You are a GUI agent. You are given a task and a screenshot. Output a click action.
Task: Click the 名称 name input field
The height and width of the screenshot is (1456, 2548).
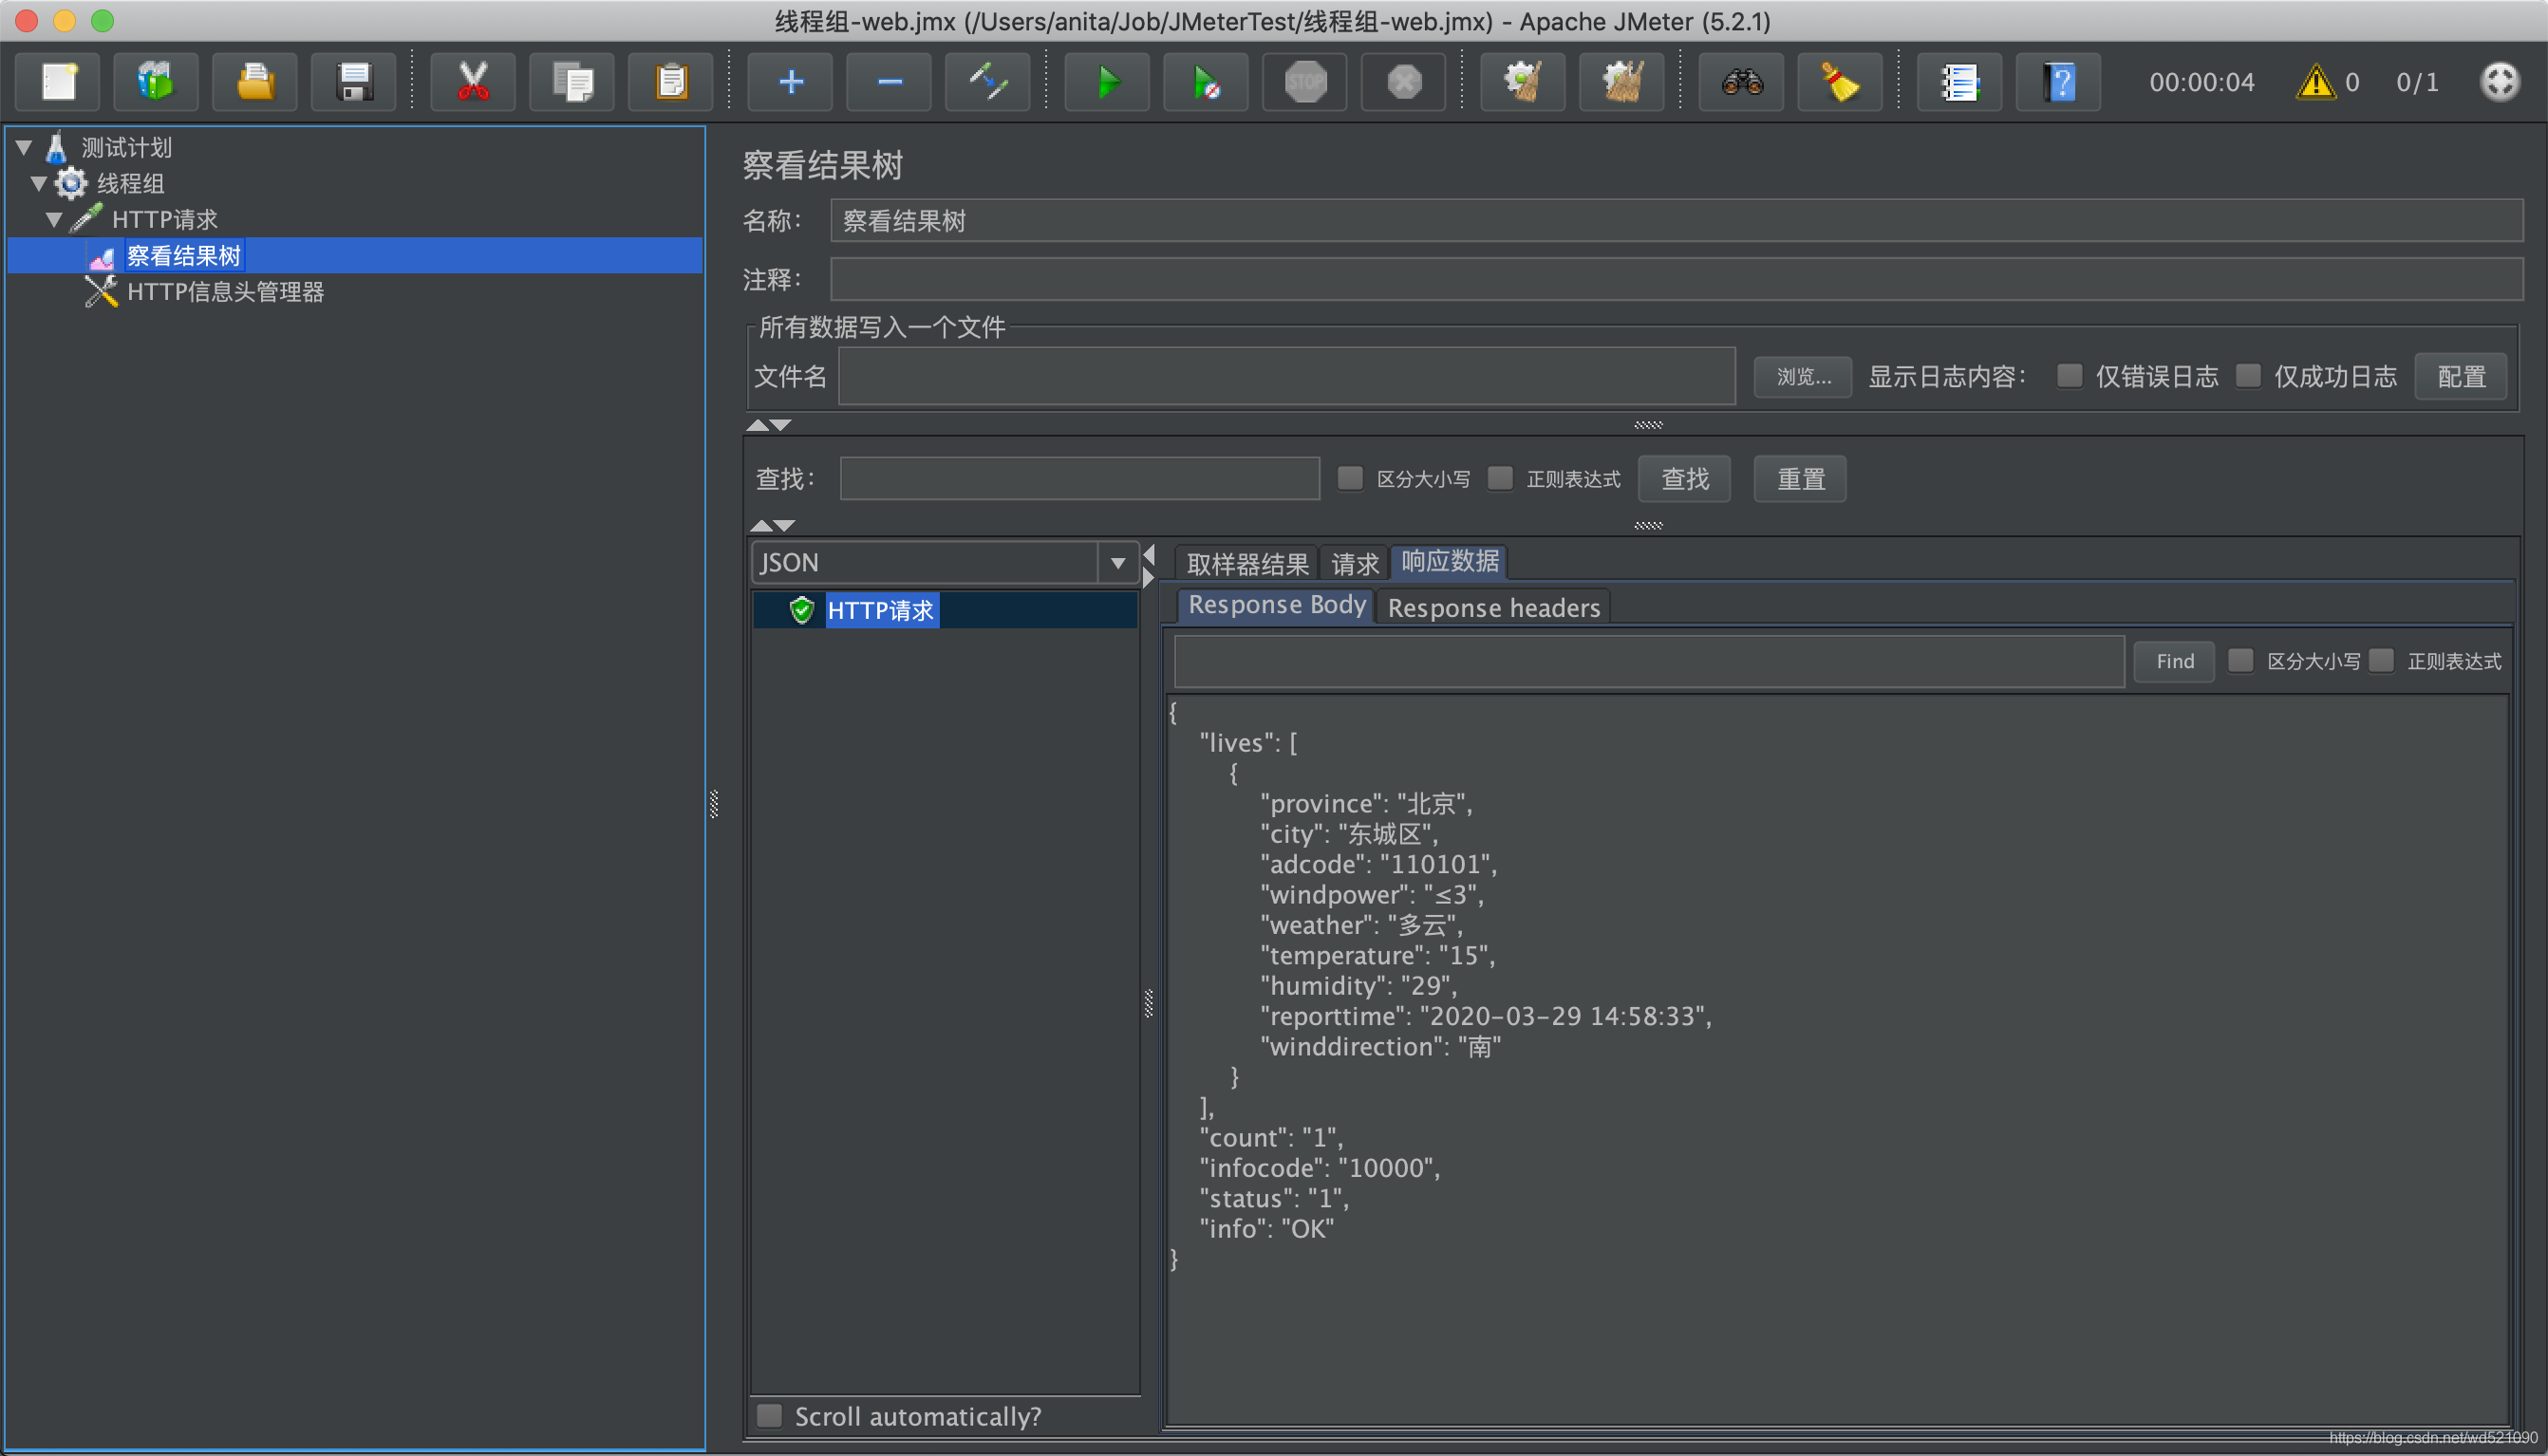coord(1676,221)
